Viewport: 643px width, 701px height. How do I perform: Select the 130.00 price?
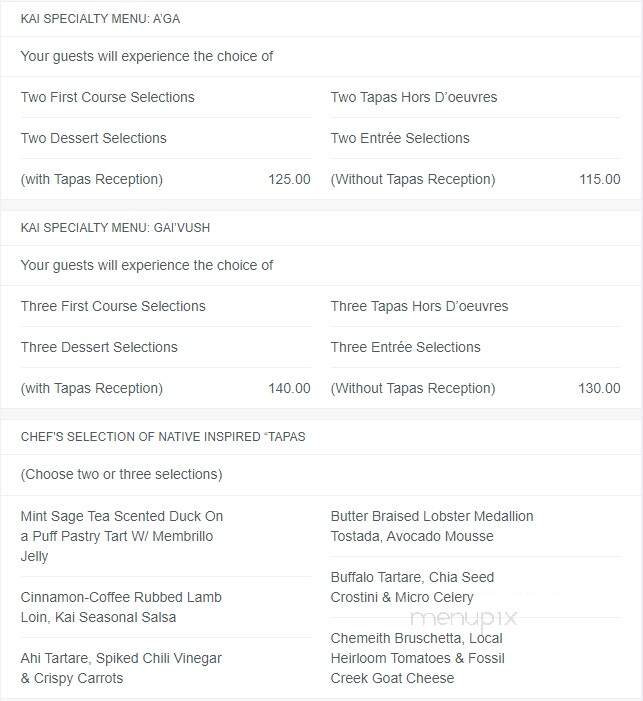coord(599,389)
